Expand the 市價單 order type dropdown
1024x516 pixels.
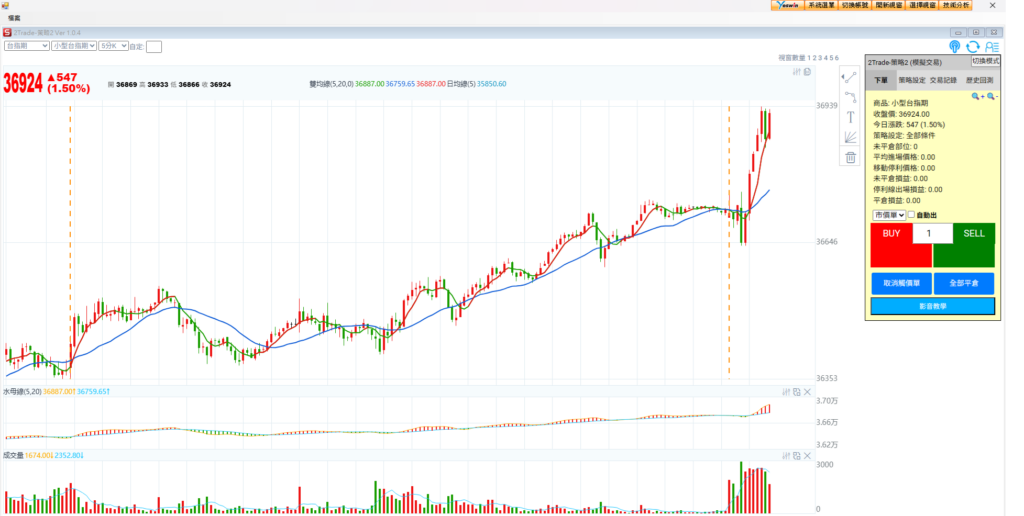tap(888, 215)
